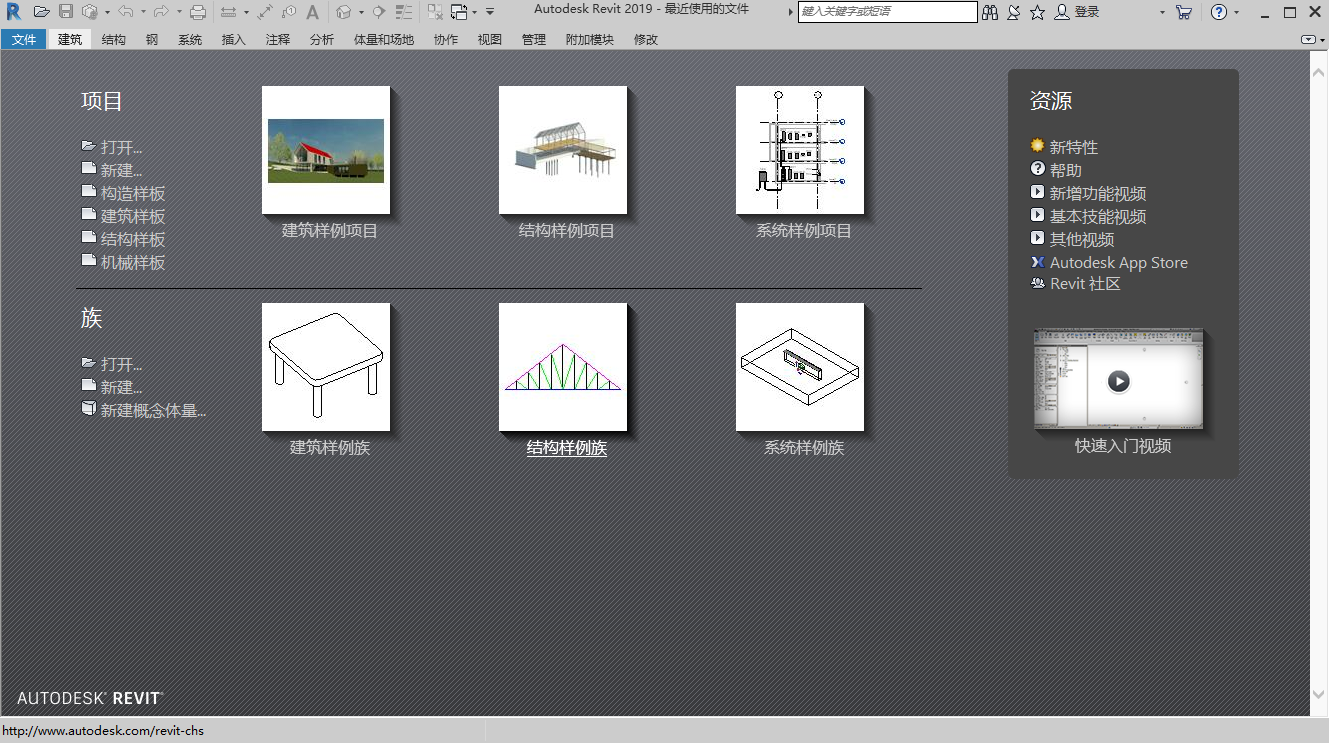
Task: Open the Customize Quick Access Toolbar dropdown
Action: click(490, 12)
